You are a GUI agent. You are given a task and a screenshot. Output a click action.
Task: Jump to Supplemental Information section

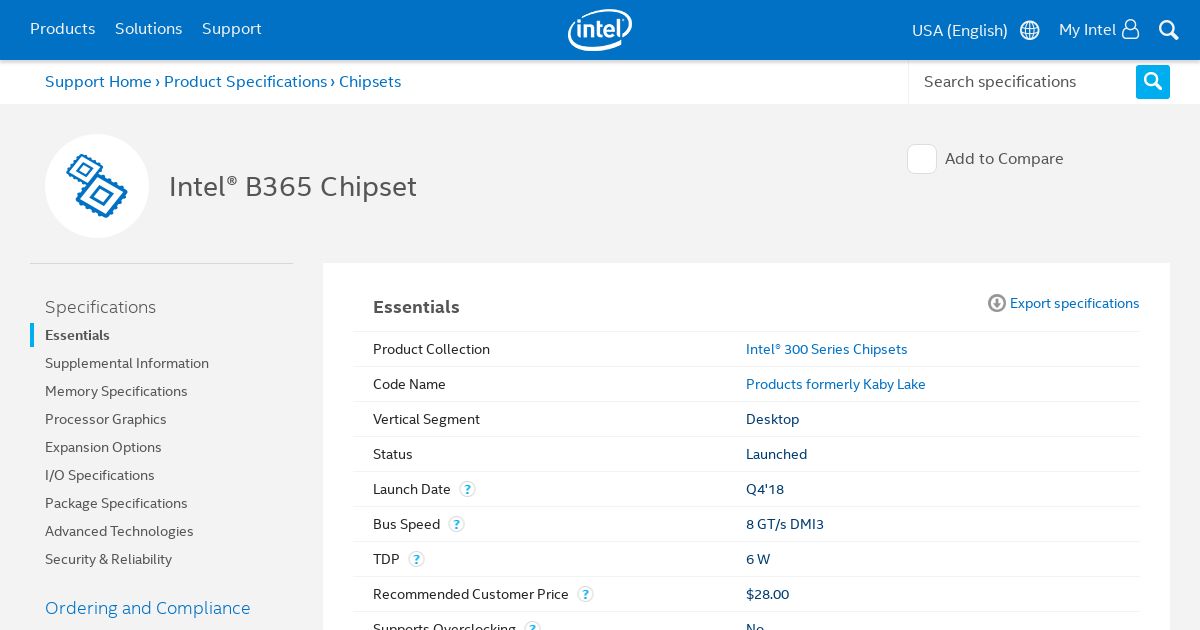[127, 363]
